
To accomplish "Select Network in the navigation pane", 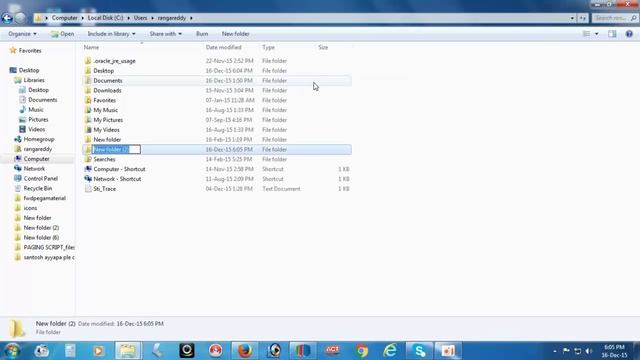I will pyautogui.click(x=34, y=169).
